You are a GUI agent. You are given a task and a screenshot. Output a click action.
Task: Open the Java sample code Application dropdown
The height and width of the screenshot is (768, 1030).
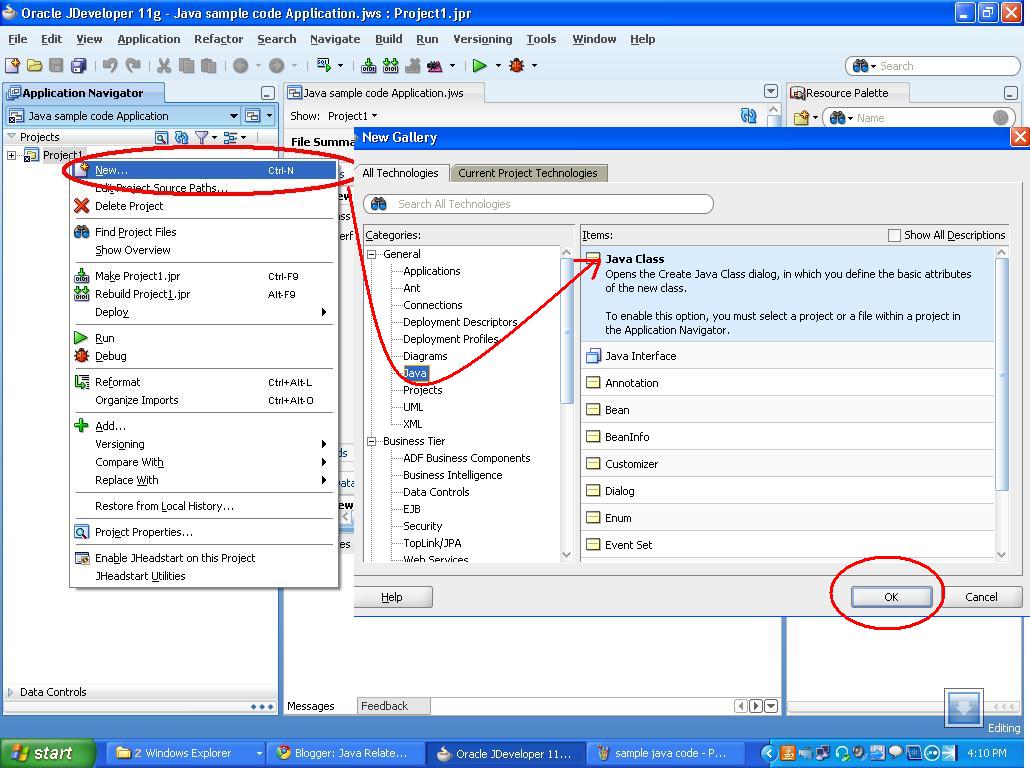click(233, 116)
